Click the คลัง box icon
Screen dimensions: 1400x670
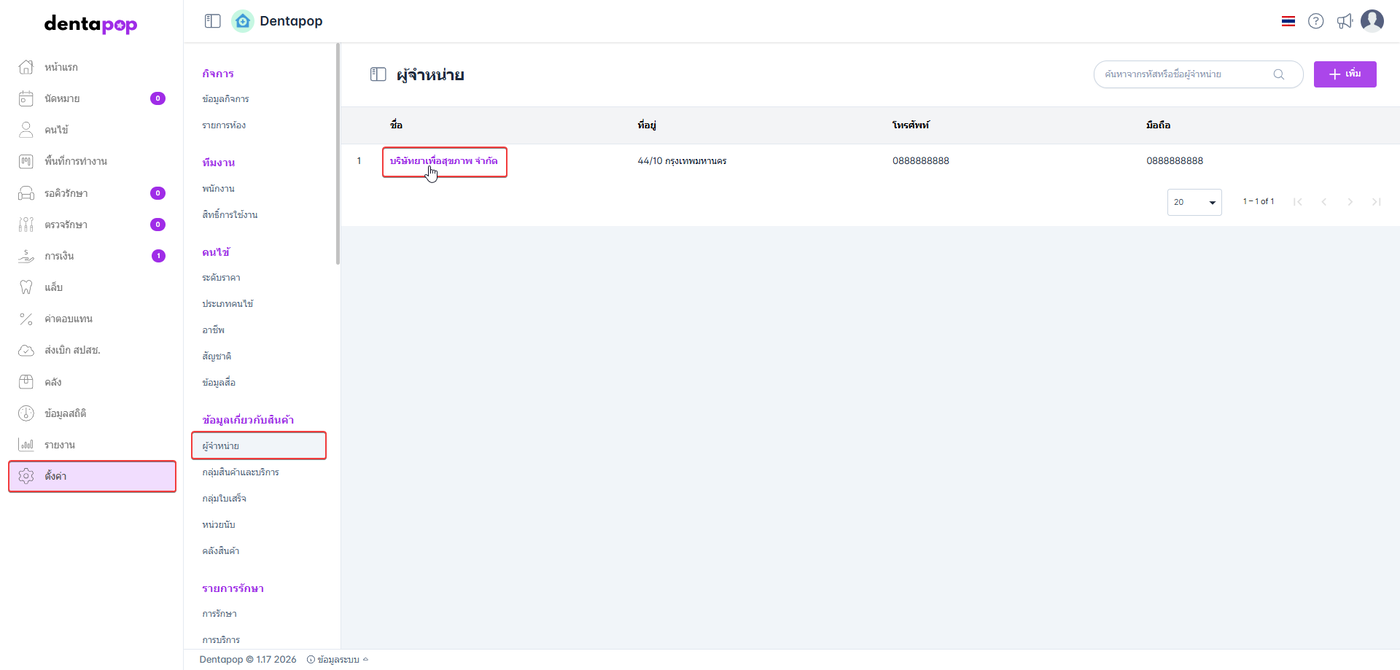click(x=27, y=382)
